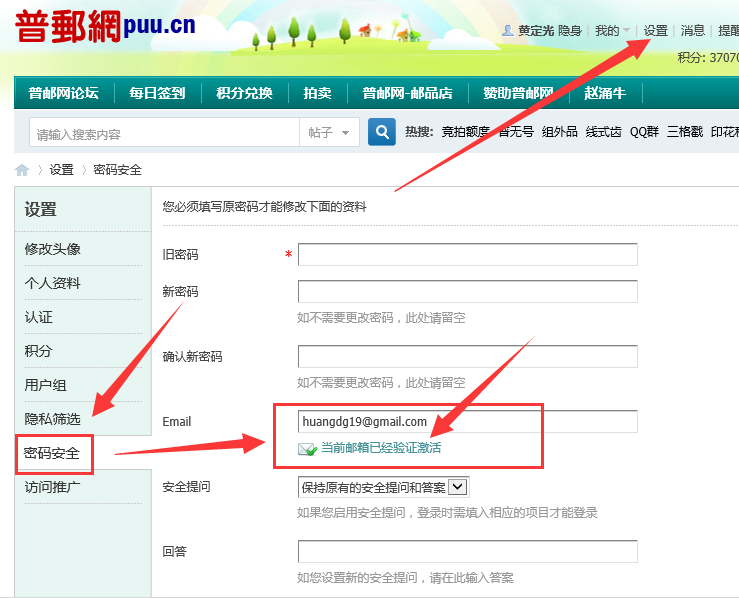Select 个人资料 in settings sidebar
739x598 pixels.
coord(52,283)
